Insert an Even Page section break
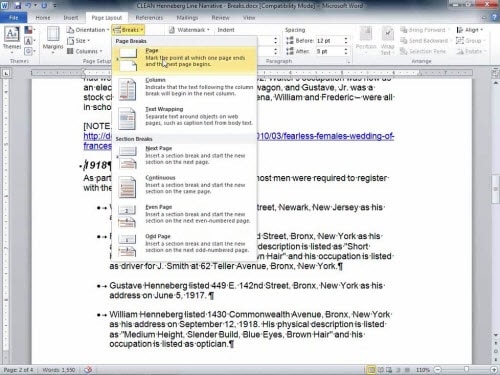The width and height of the screenshot is (500, 375). 184,216
